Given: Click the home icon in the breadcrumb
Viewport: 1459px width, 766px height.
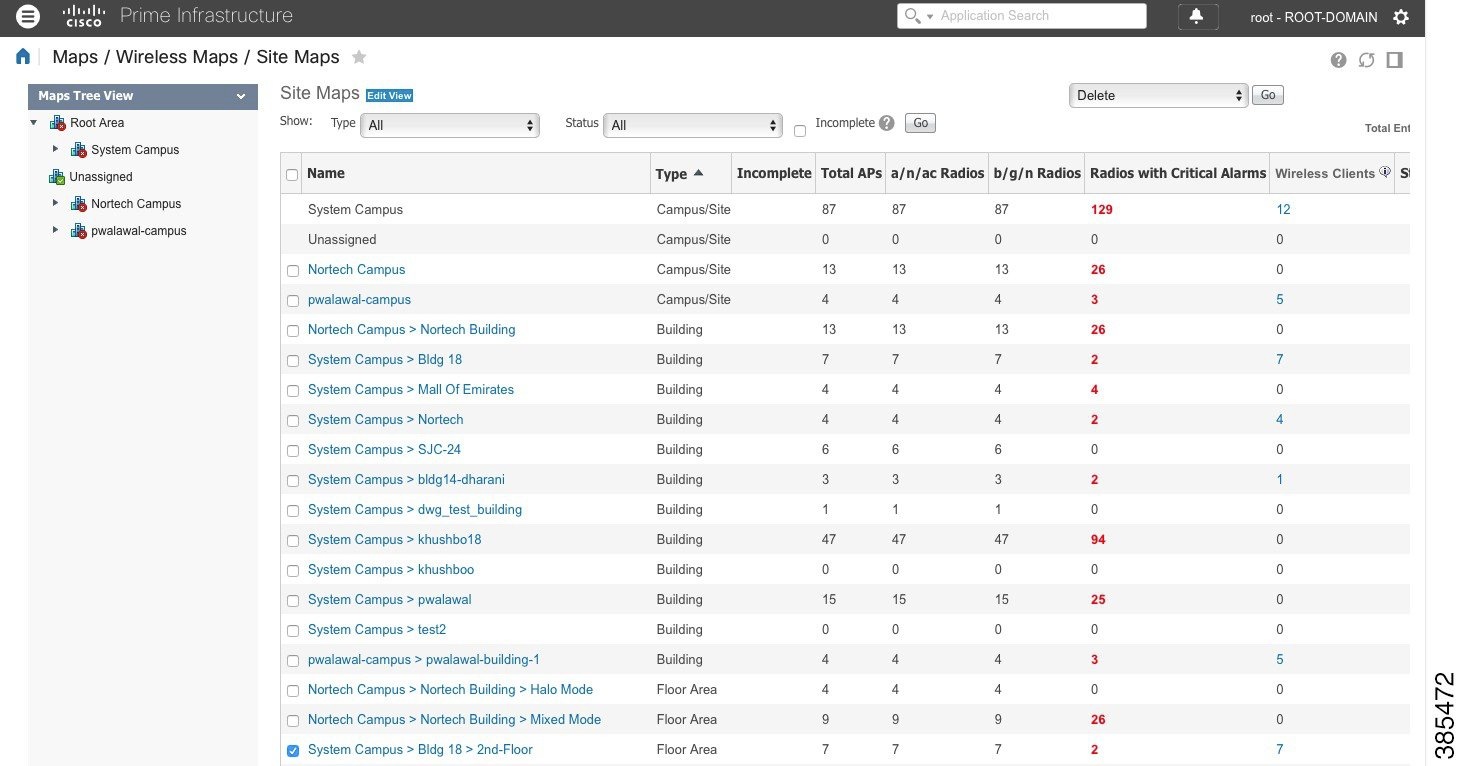Looking at the screenshot, I should (x=22, y=57).
